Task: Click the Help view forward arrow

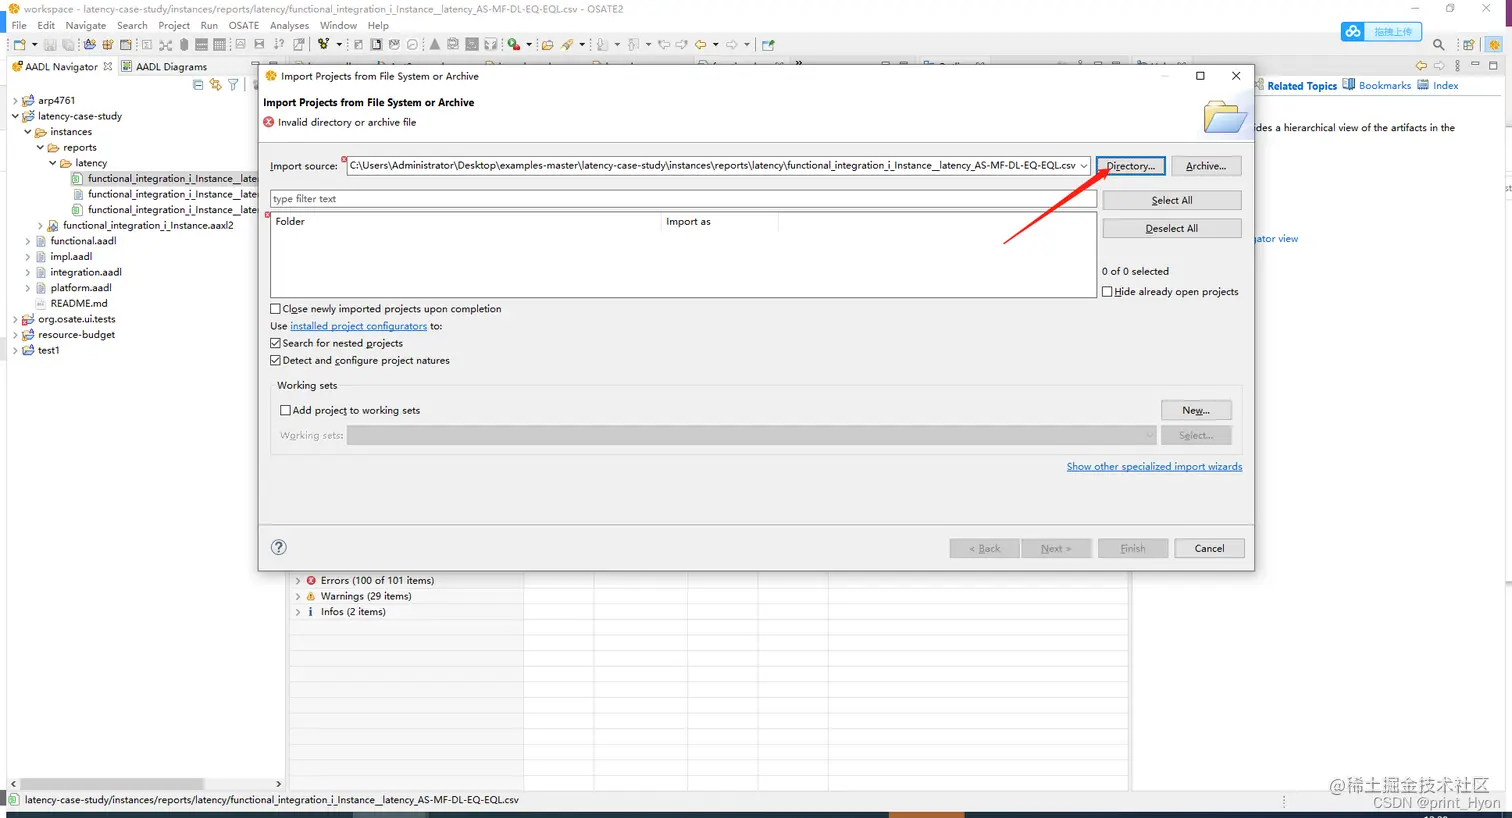Action: pos(1439,66)
